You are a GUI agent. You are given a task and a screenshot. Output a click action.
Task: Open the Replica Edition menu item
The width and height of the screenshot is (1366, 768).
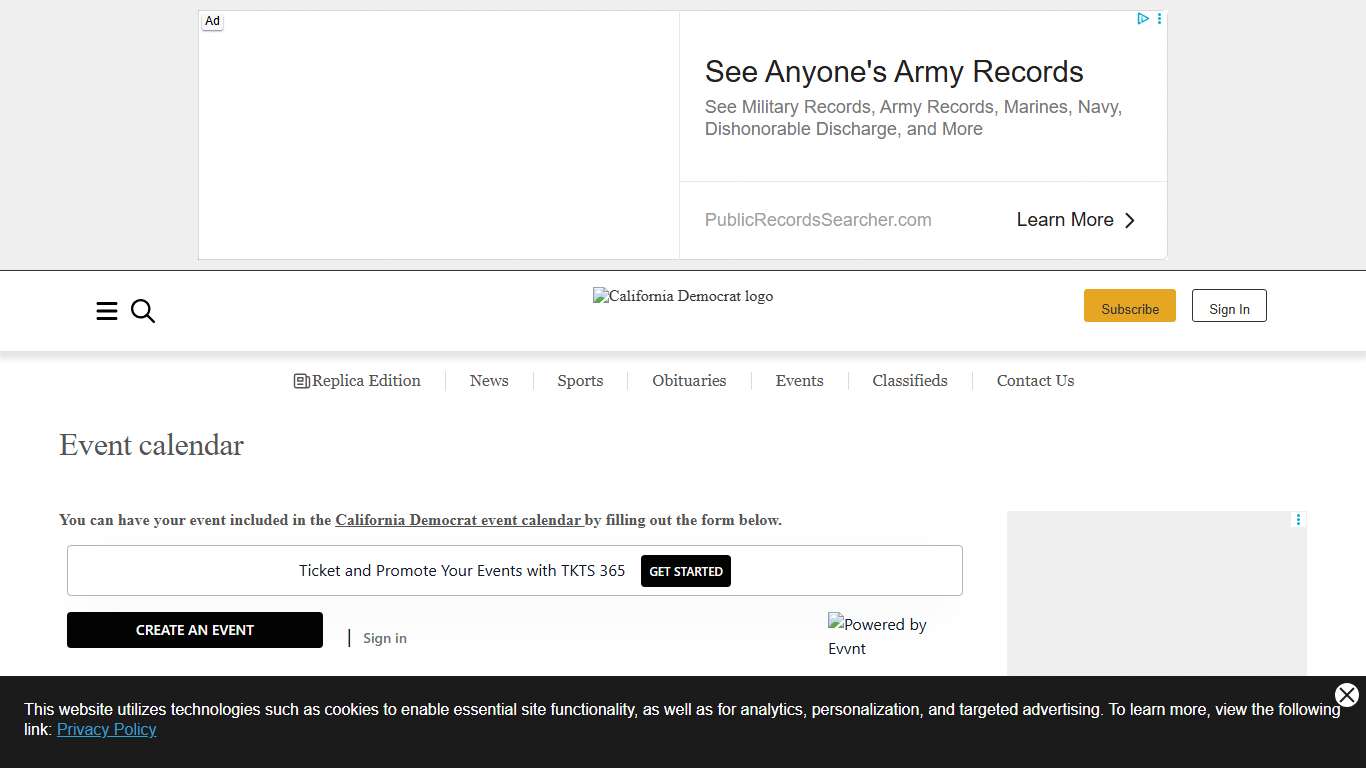click(357, 381)
